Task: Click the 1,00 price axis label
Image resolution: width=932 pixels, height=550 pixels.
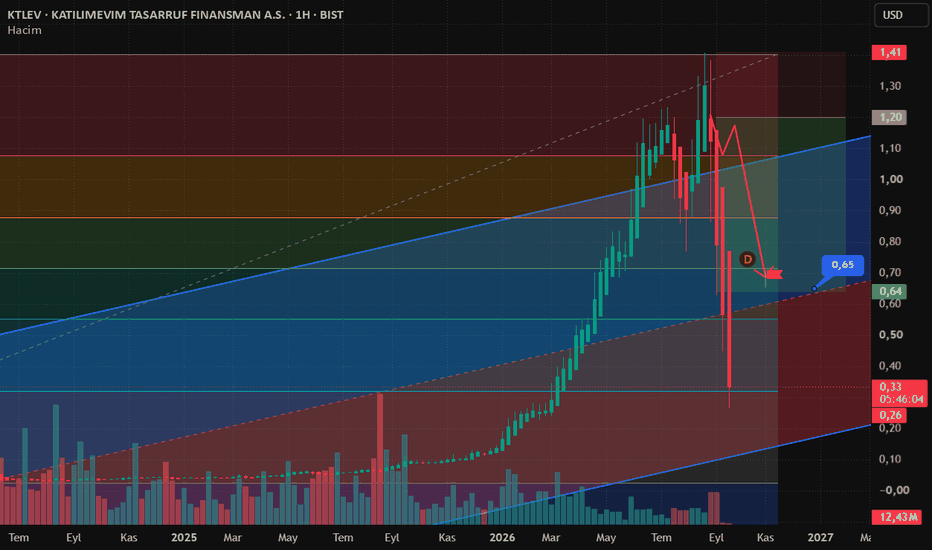Action: pos(891,179)
